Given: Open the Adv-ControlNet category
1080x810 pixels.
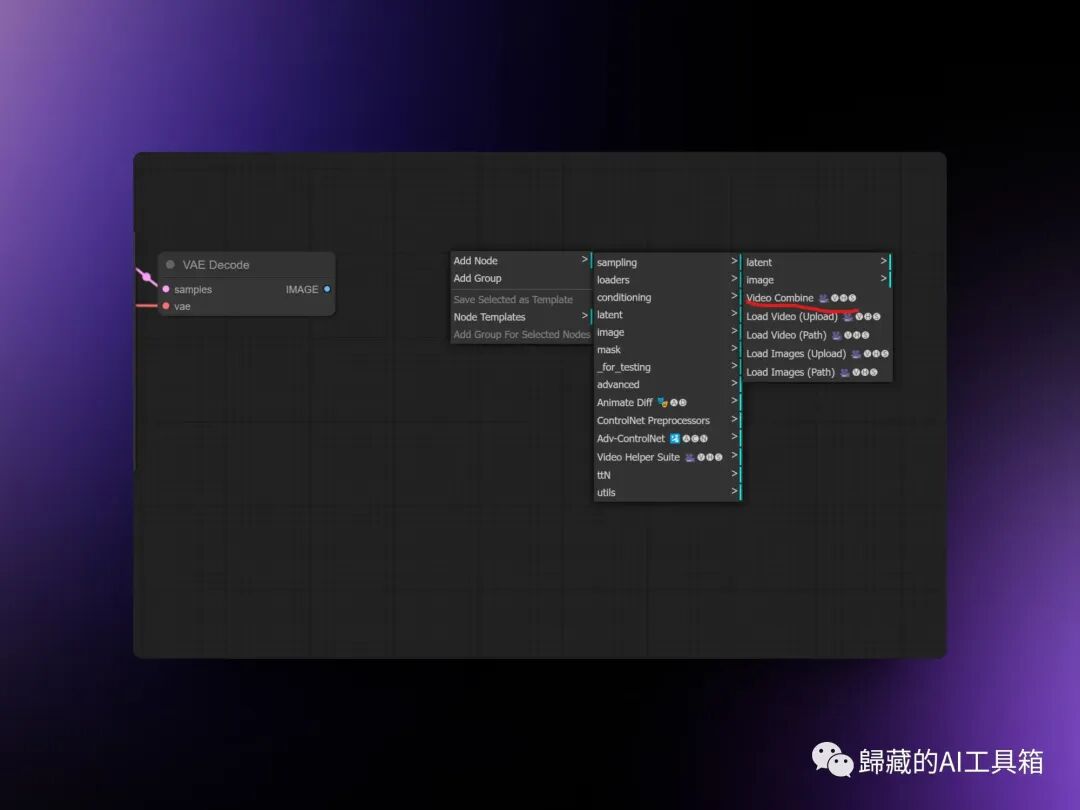Looking at the screenshot, I should pyautogui.click(x=667, y=438).
